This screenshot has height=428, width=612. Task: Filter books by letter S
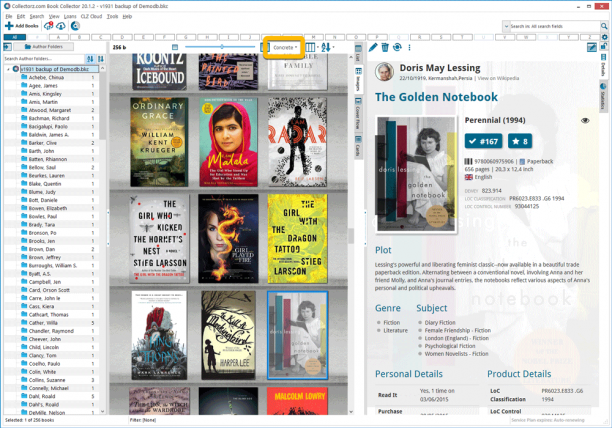(x=441, y=37)
